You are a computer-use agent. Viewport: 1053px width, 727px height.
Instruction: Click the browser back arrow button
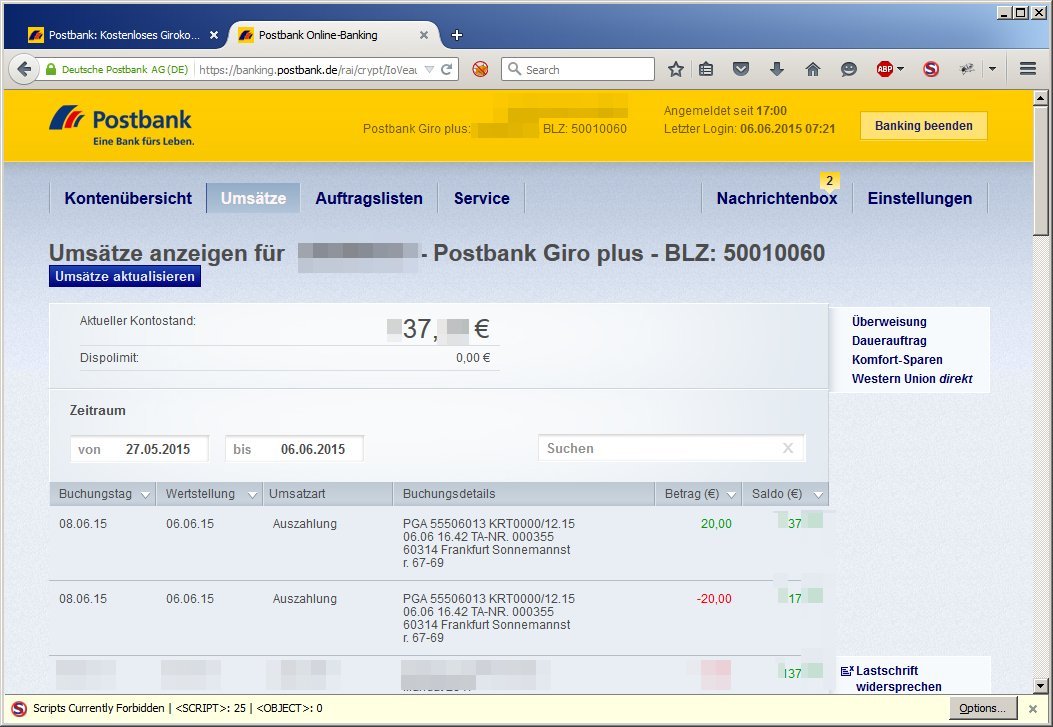(24, 69)
